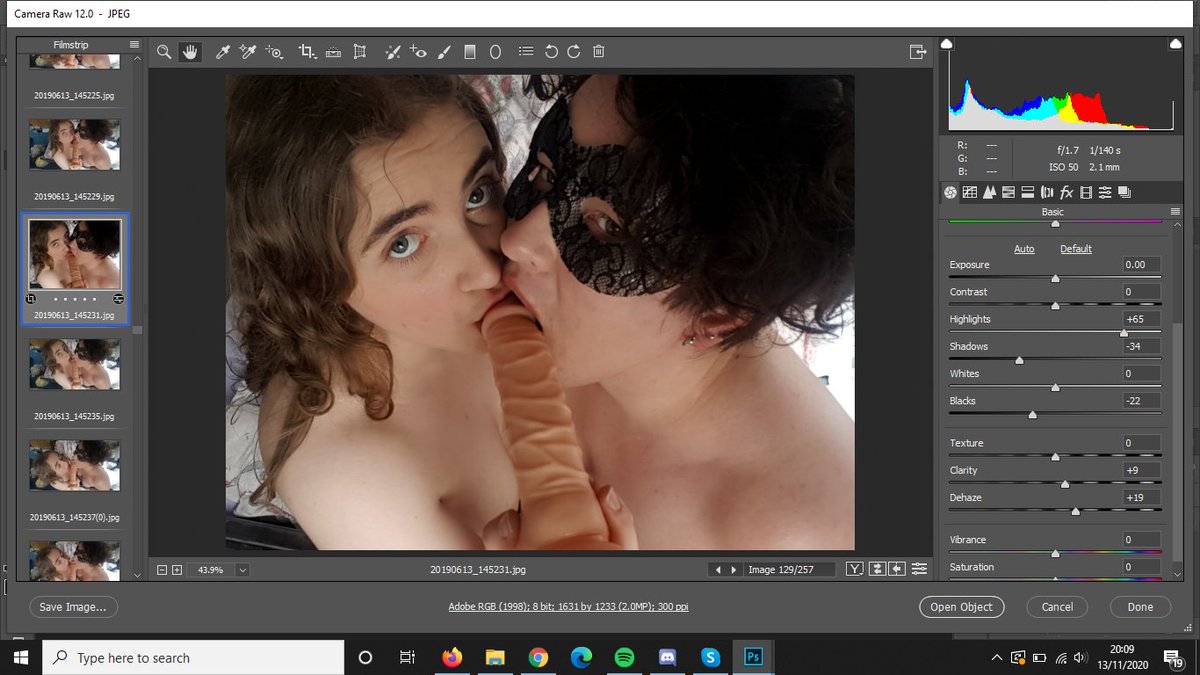Click the Default tone link

pos(1076,249)
